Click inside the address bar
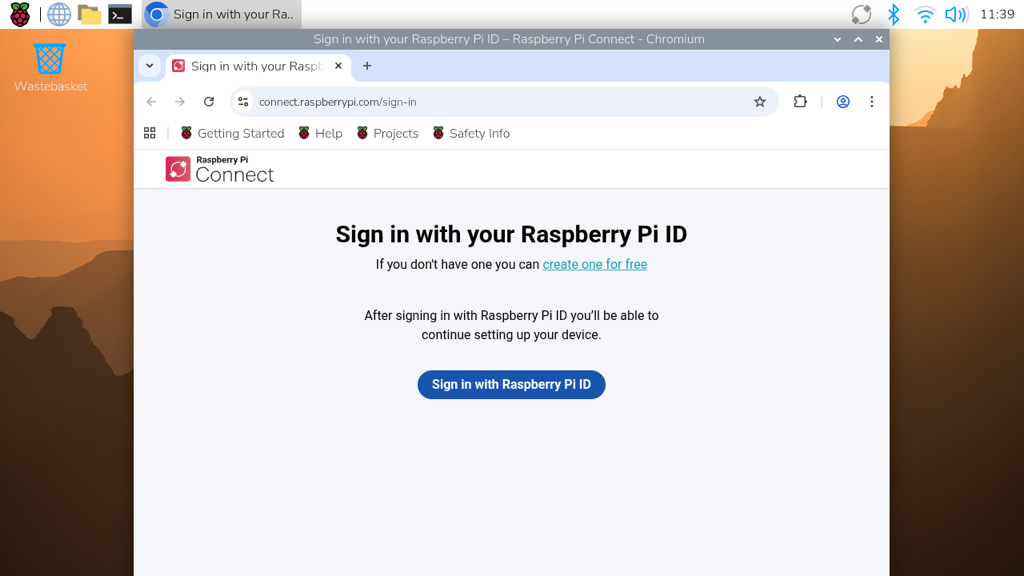Screen dimensions: 1024x576 400,101
